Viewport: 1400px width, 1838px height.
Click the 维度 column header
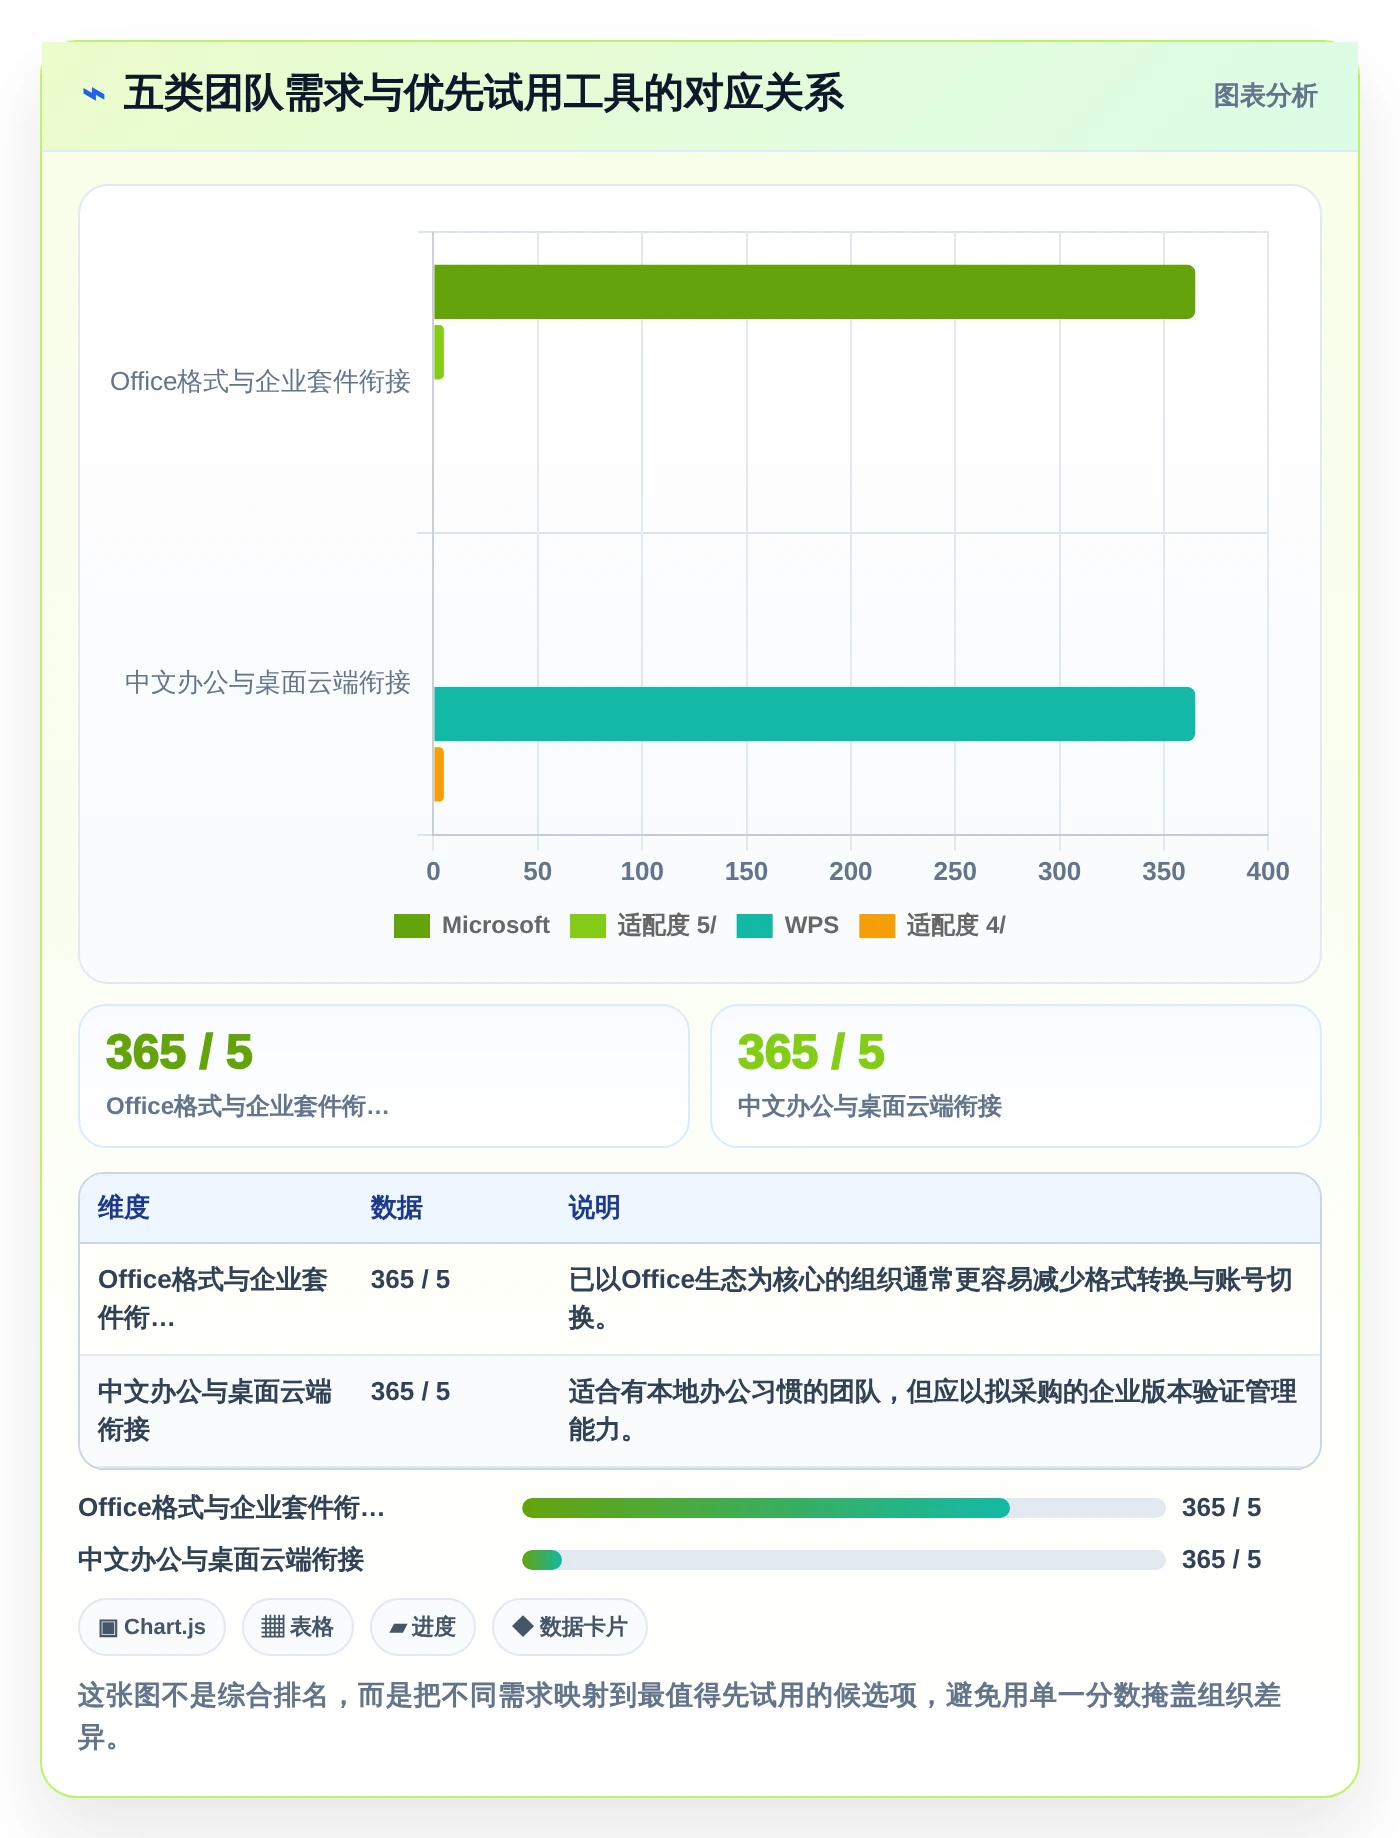tap(124, 1208)
